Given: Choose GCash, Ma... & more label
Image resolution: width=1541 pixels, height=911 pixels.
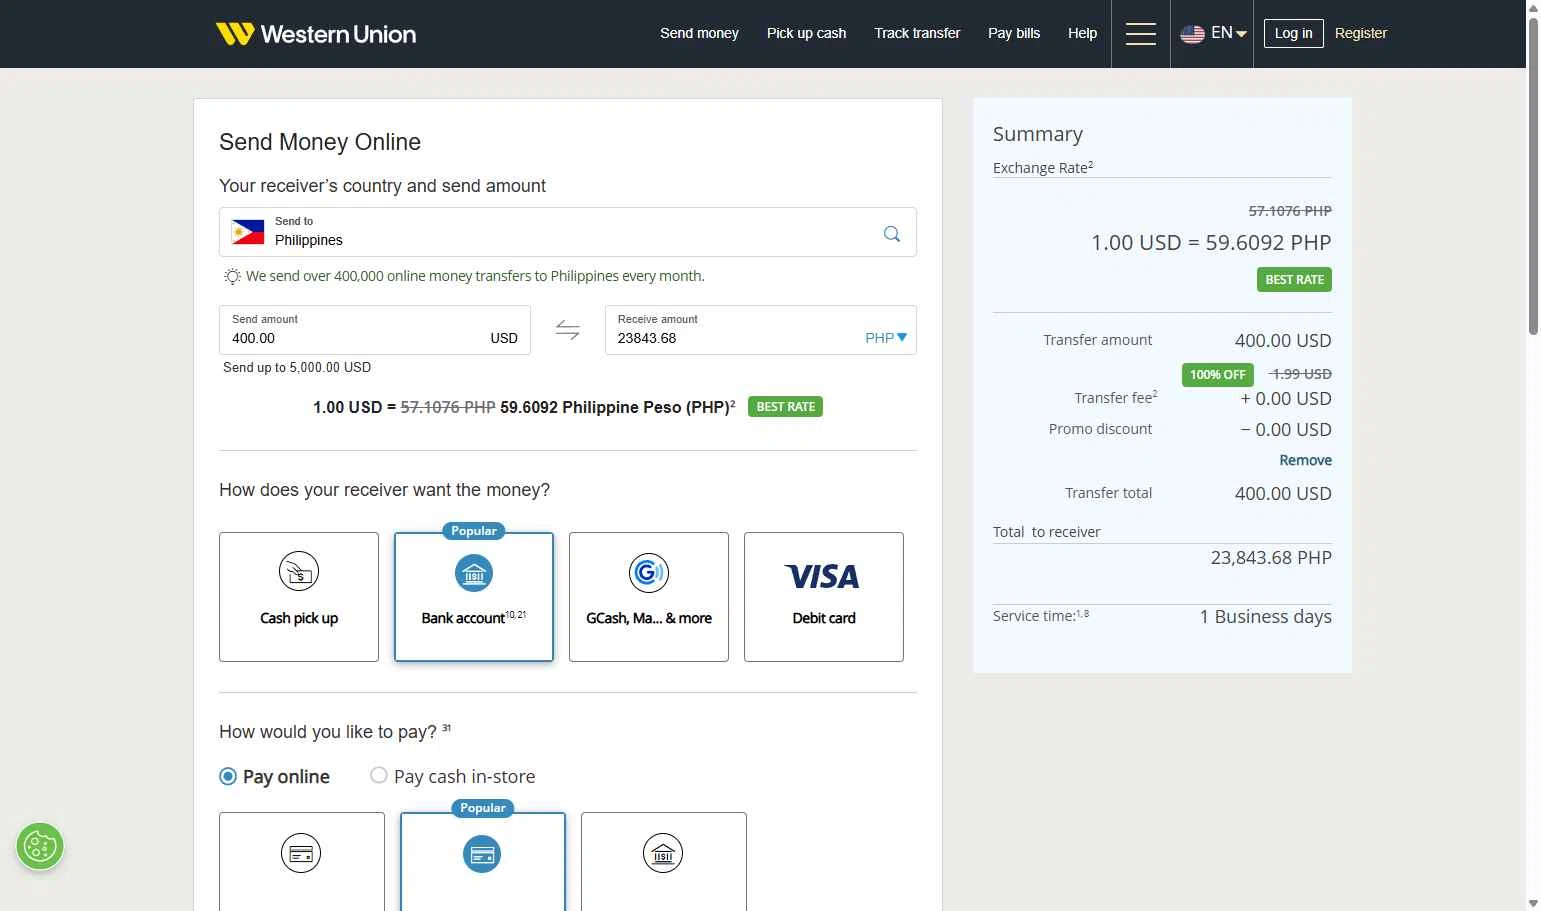Looking at the screenshot, I should [649, 618].
